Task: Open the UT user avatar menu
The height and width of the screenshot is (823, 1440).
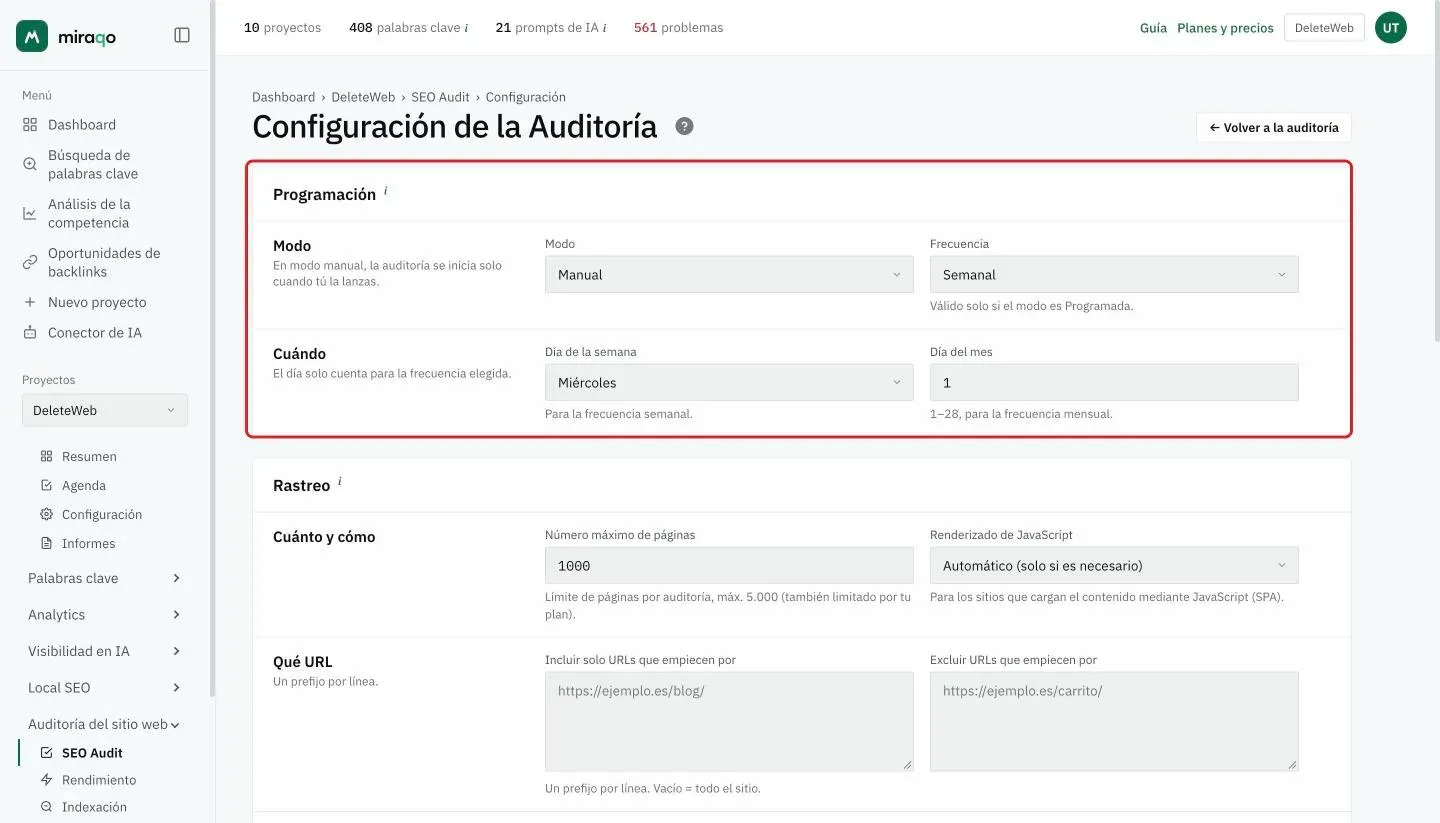Action: click(1391, 28)
